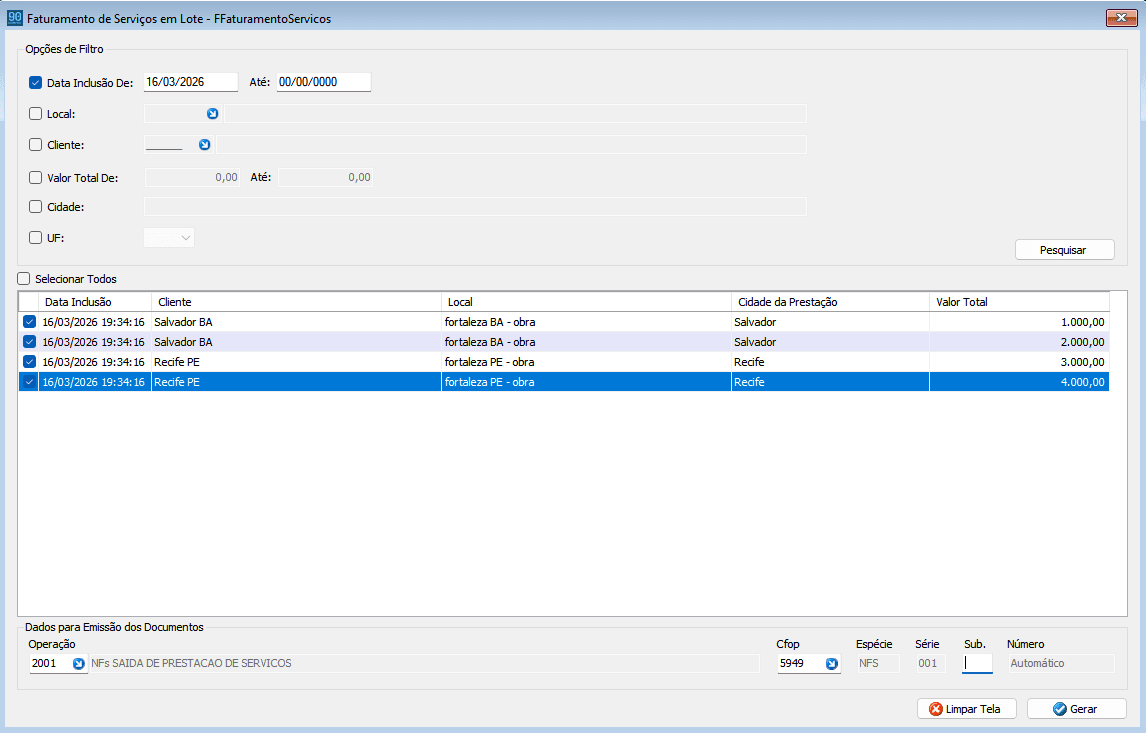1146x733 pixels.
Task: Focus the Local code field
Action: coord(175,113)
